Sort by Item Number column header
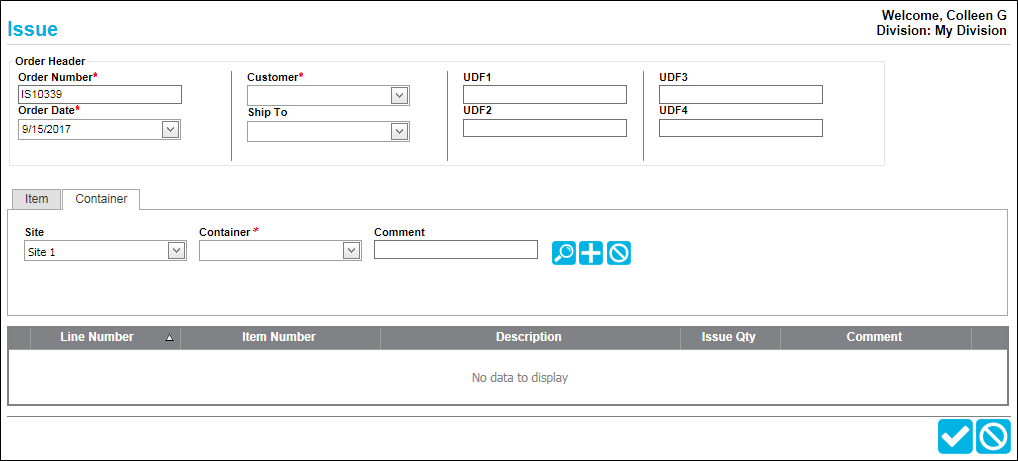 click(279, 337)
